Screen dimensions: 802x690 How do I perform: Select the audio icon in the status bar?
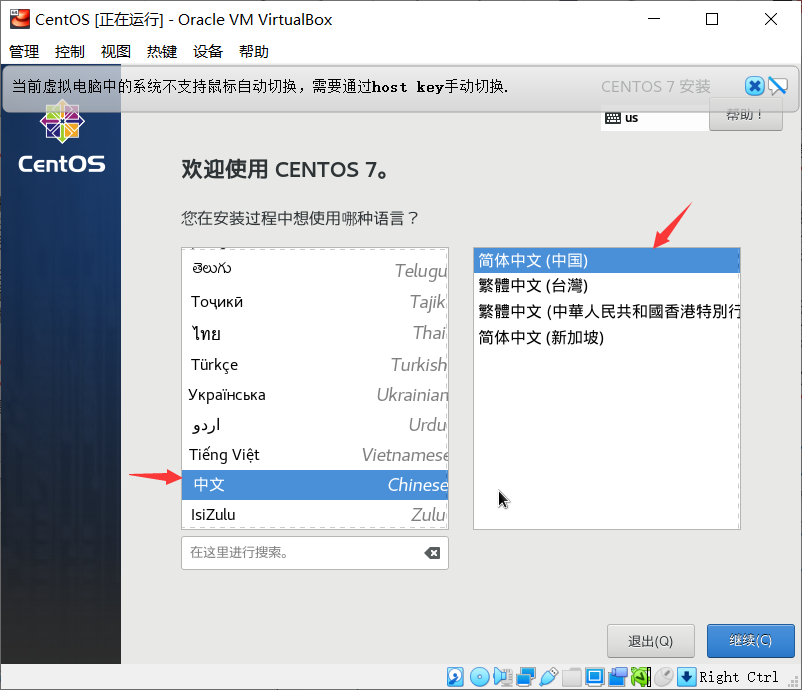(x=503, y=677)
